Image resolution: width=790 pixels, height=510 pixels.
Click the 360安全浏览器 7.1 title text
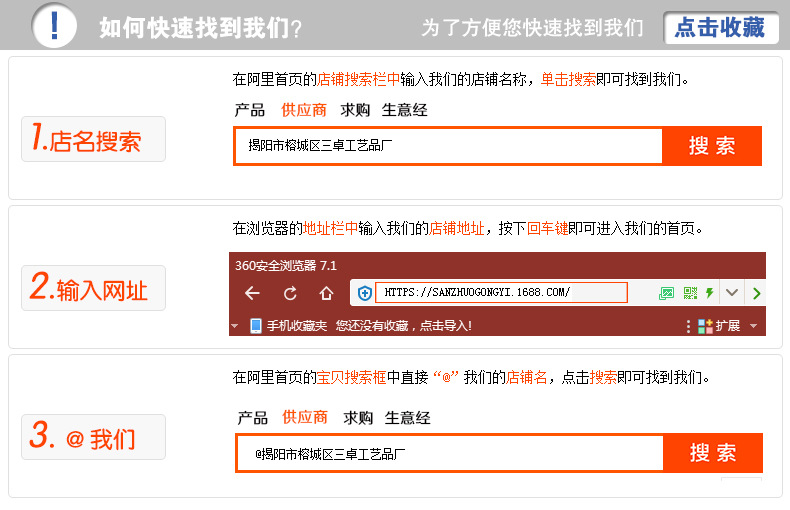286,266
